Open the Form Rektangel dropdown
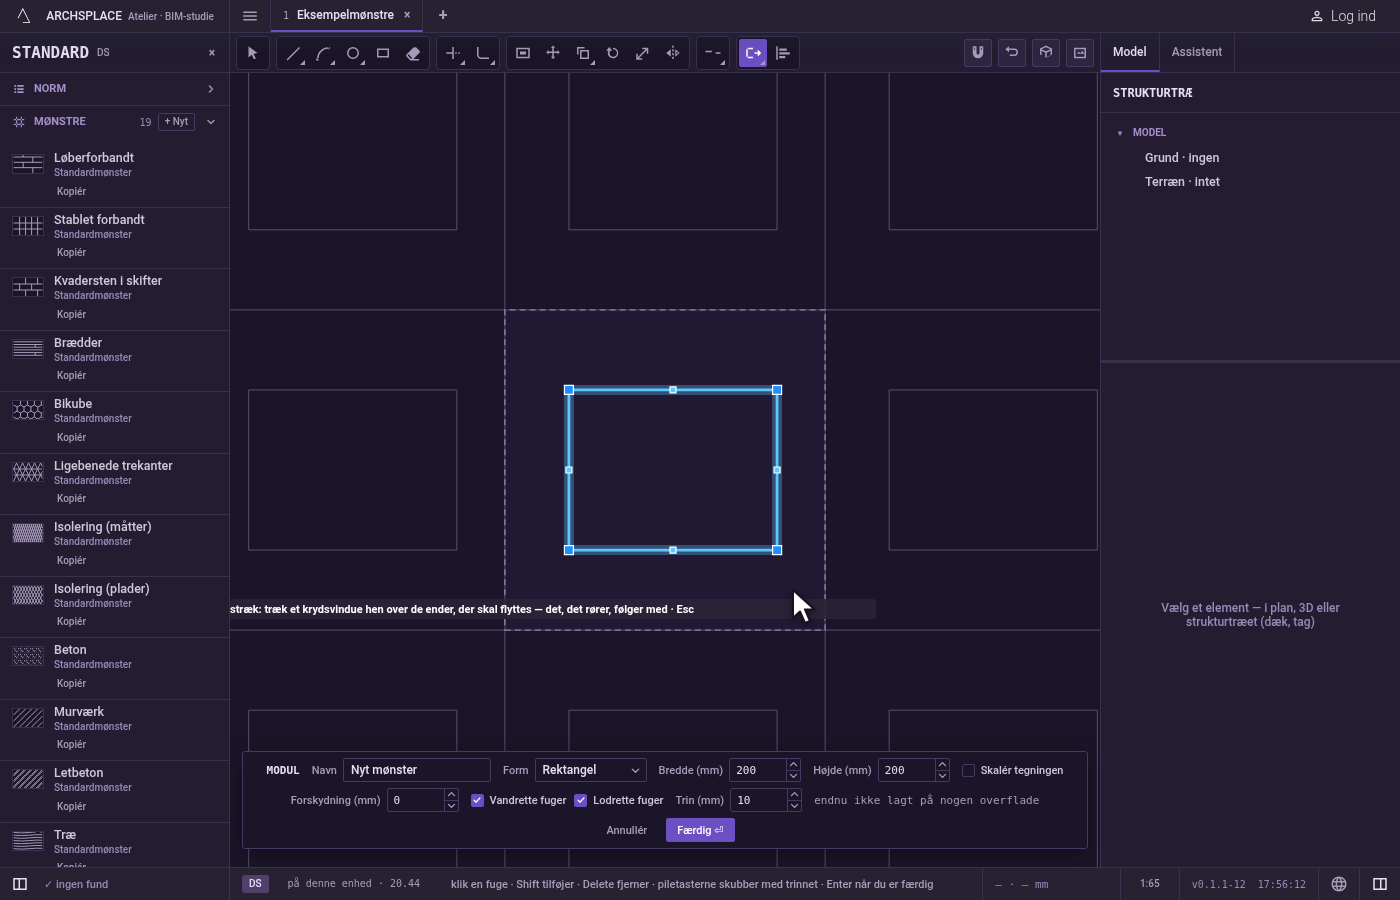Image resolution: width=1400 pixels, height=900 pixels. [591, 770]
